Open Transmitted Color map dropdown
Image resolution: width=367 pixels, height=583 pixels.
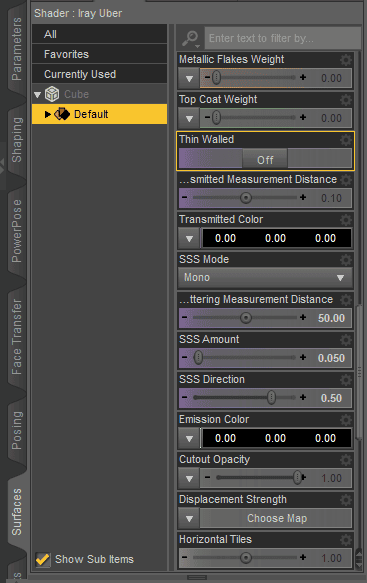point(189,238)
